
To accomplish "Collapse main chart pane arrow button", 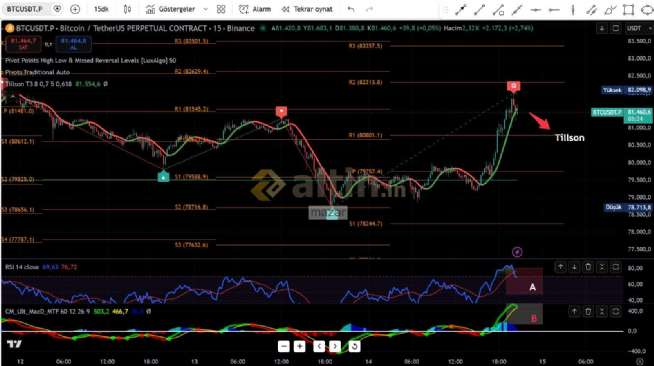I will click(602, 28).
